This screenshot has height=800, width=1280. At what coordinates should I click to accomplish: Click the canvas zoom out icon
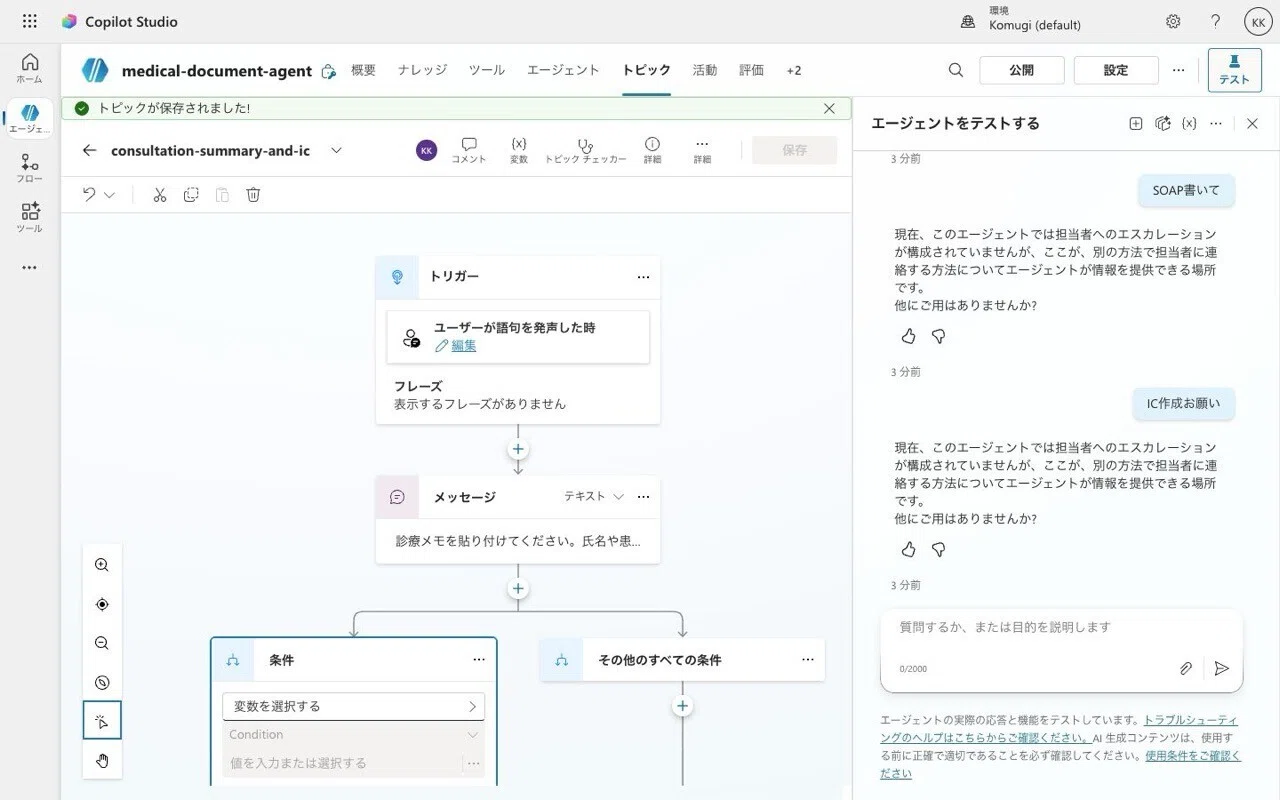tap(102, 643)
